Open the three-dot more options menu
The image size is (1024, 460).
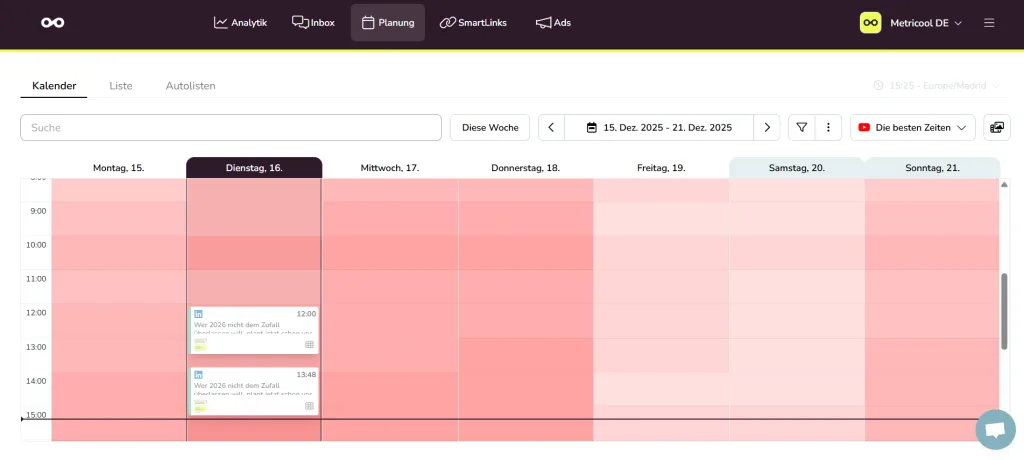[828, 127]
